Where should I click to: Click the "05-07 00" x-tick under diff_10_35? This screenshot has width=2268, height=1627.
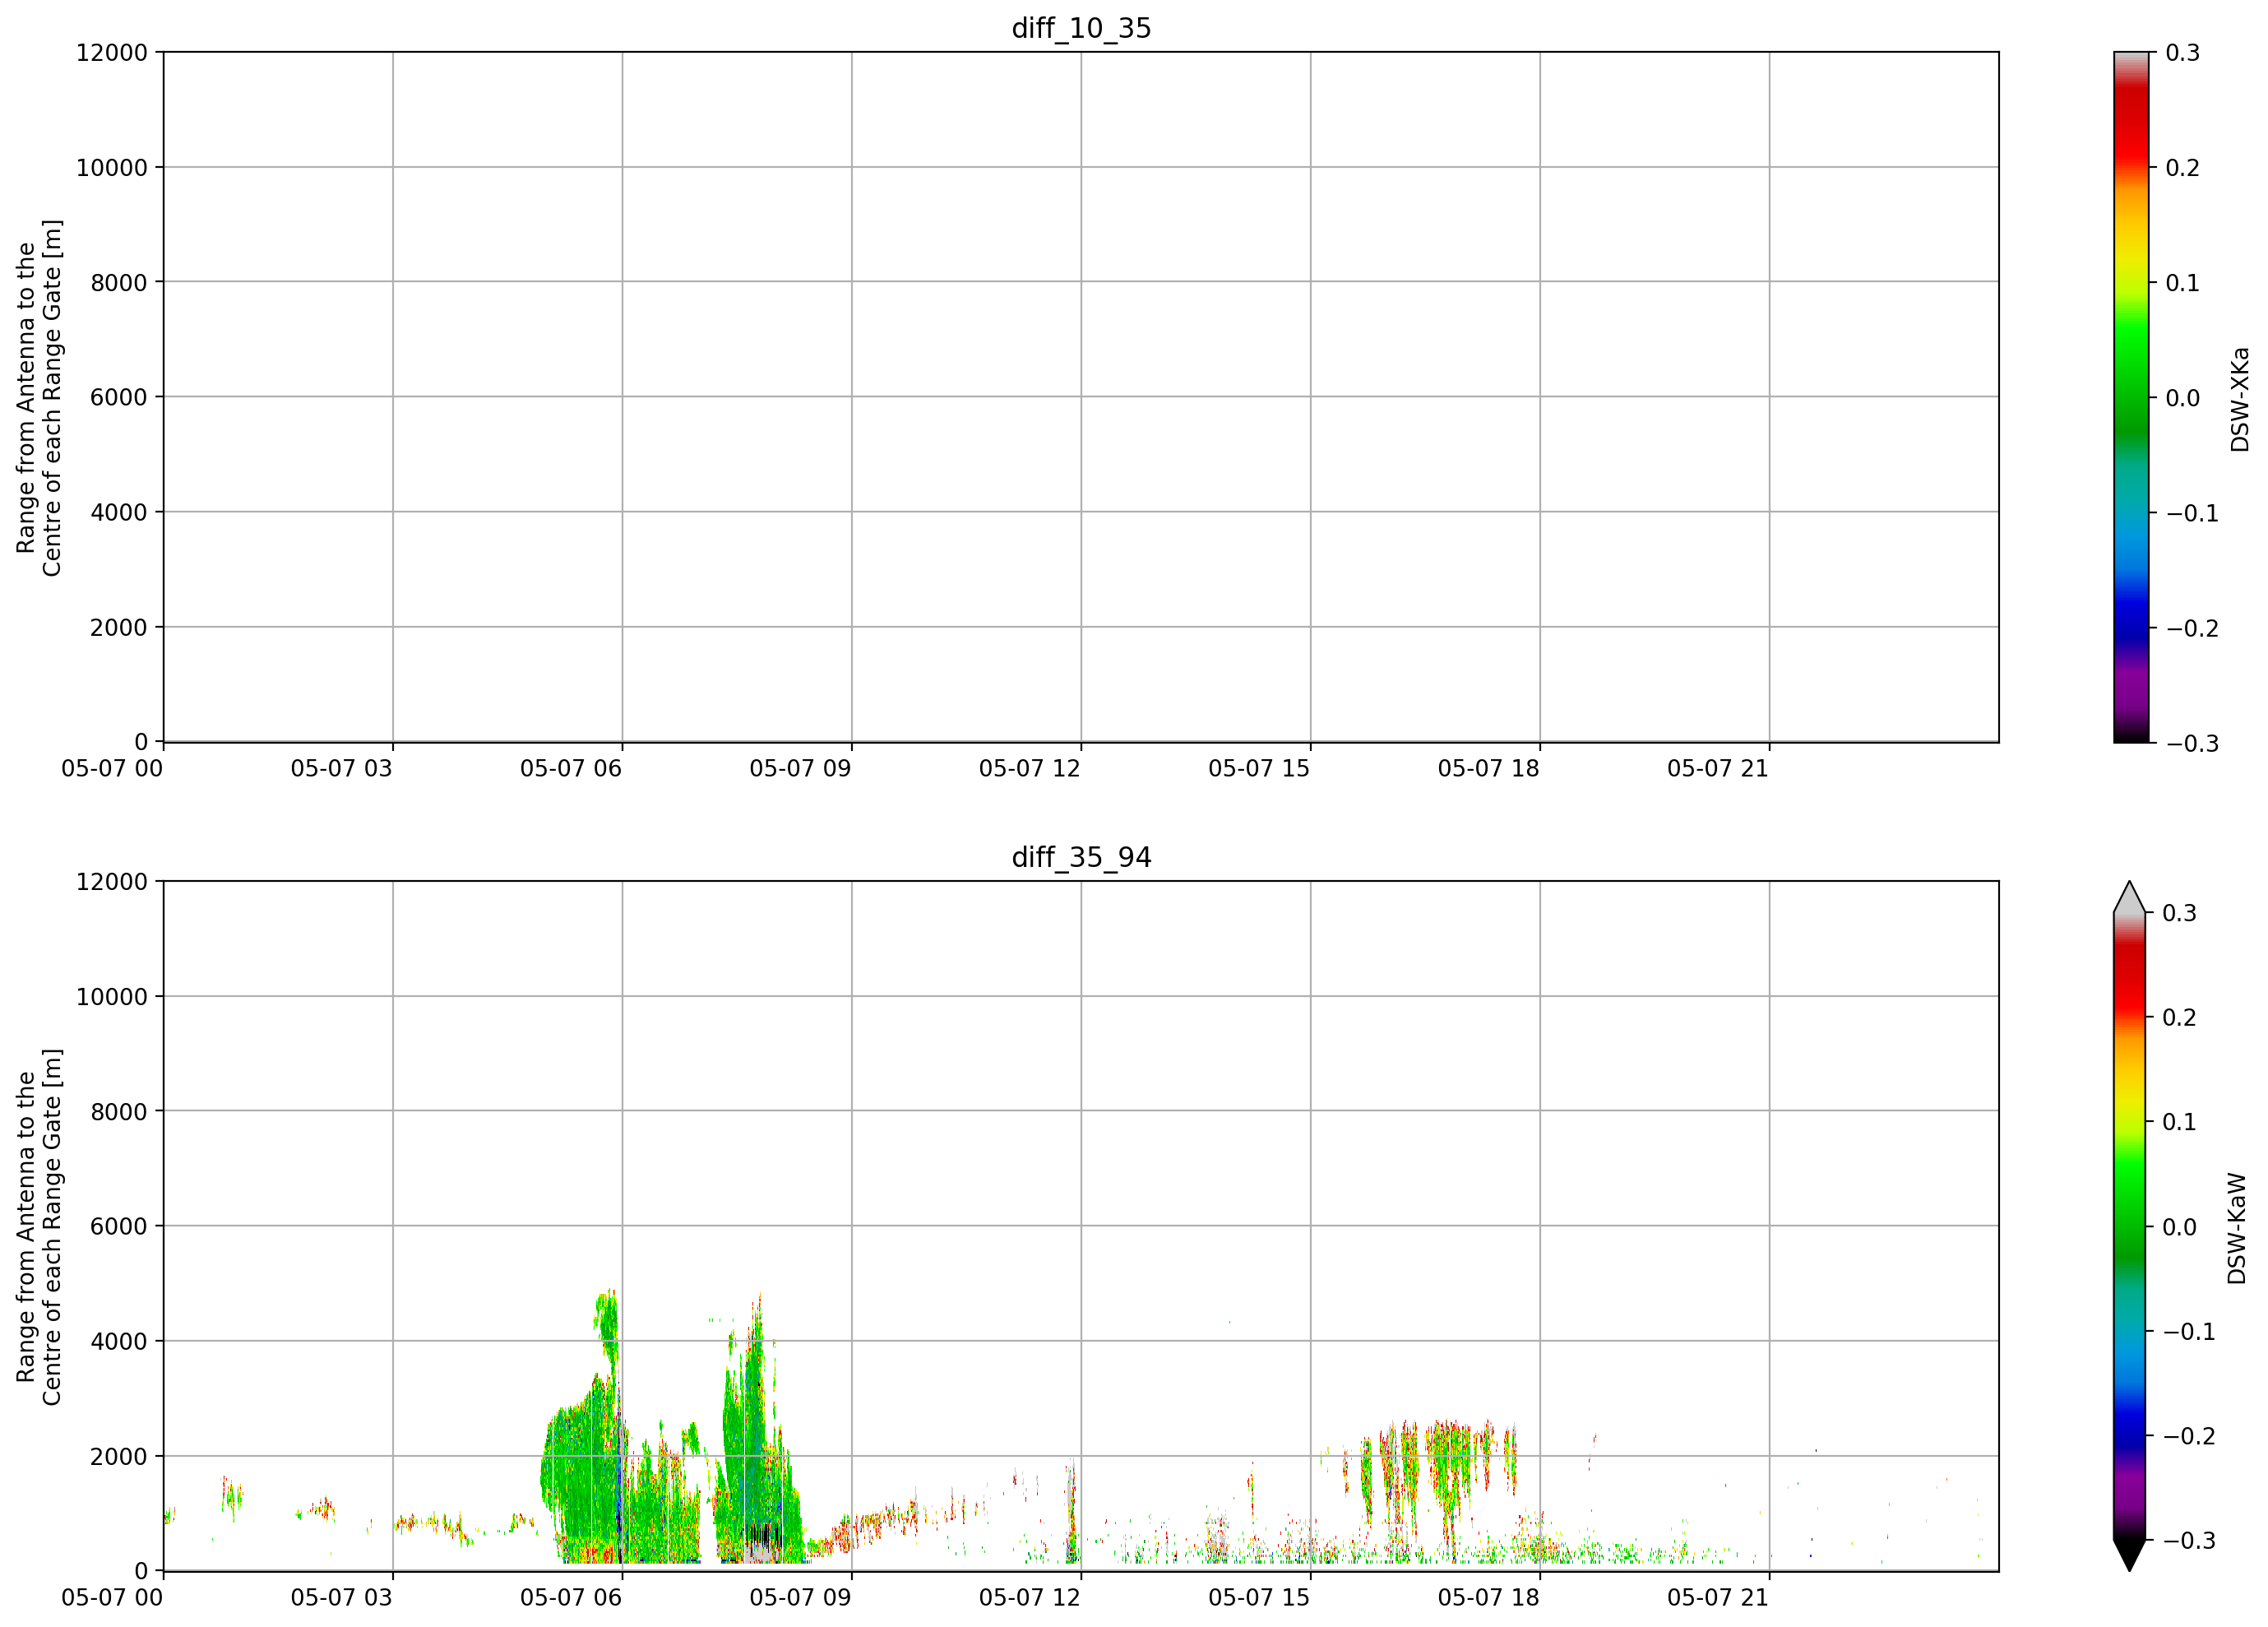[x=112, y=769]
